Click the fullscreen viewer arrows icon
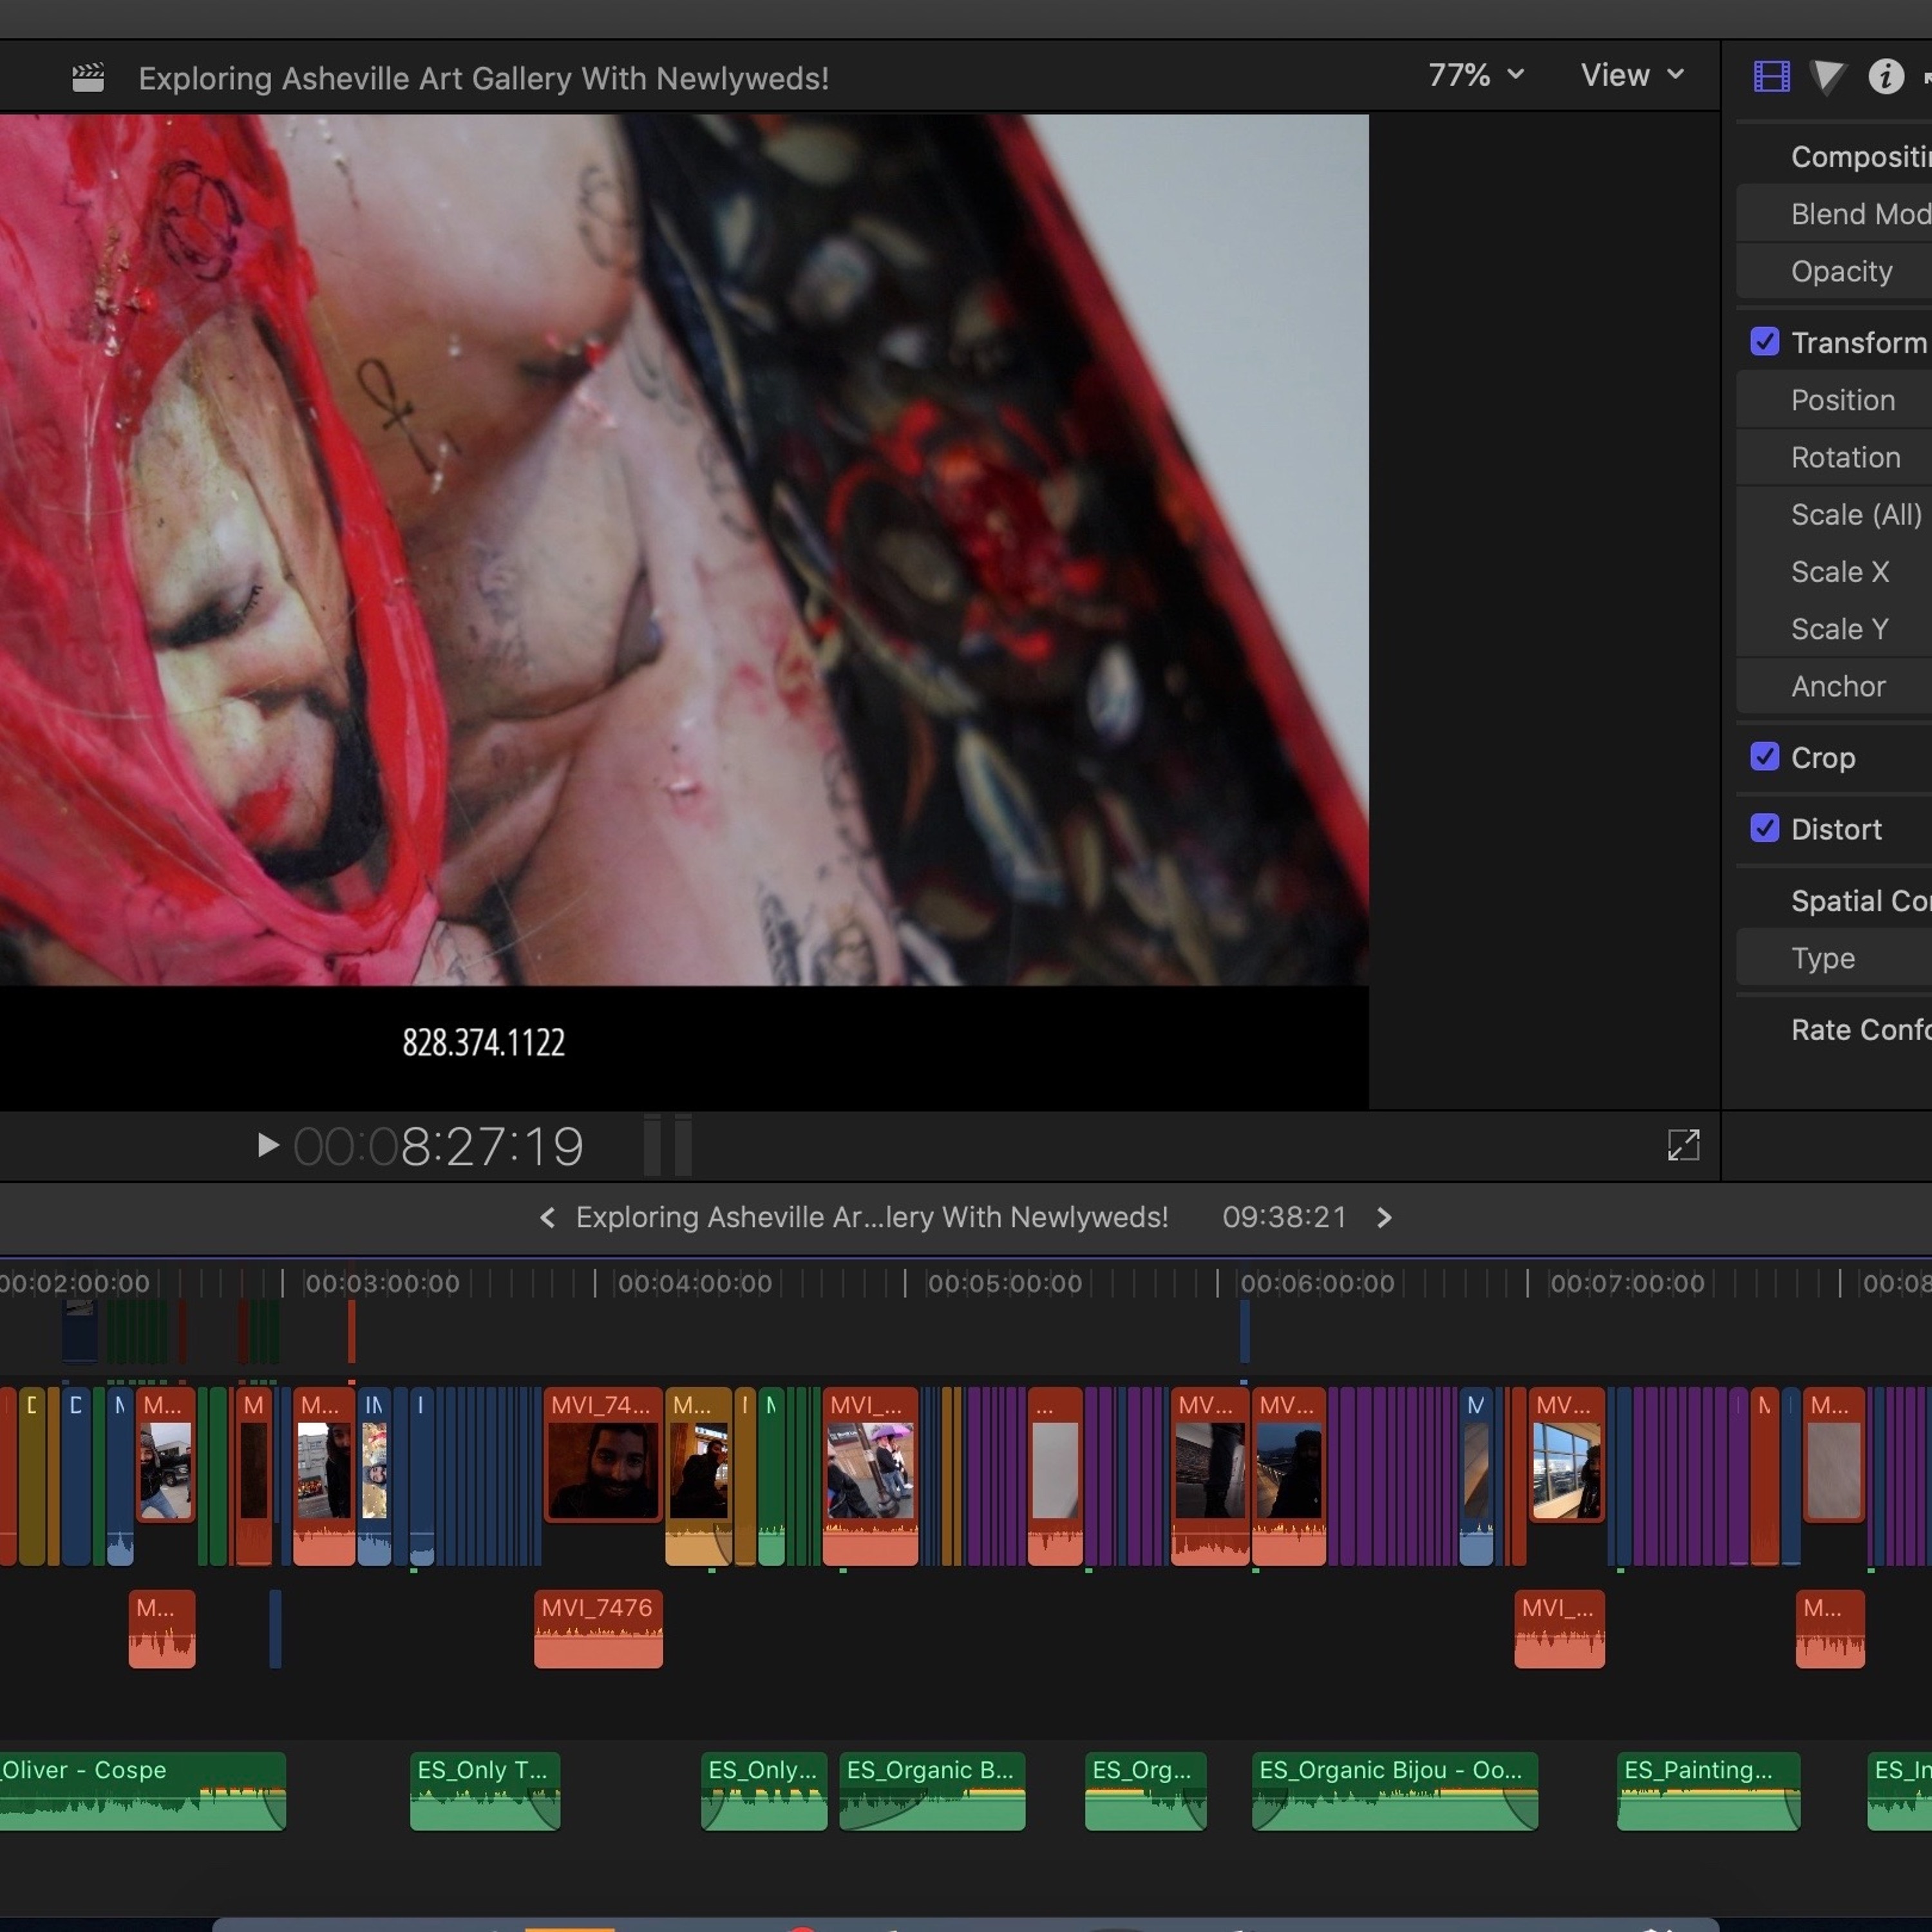 pyautogui.click(x=1683, y=1145)
